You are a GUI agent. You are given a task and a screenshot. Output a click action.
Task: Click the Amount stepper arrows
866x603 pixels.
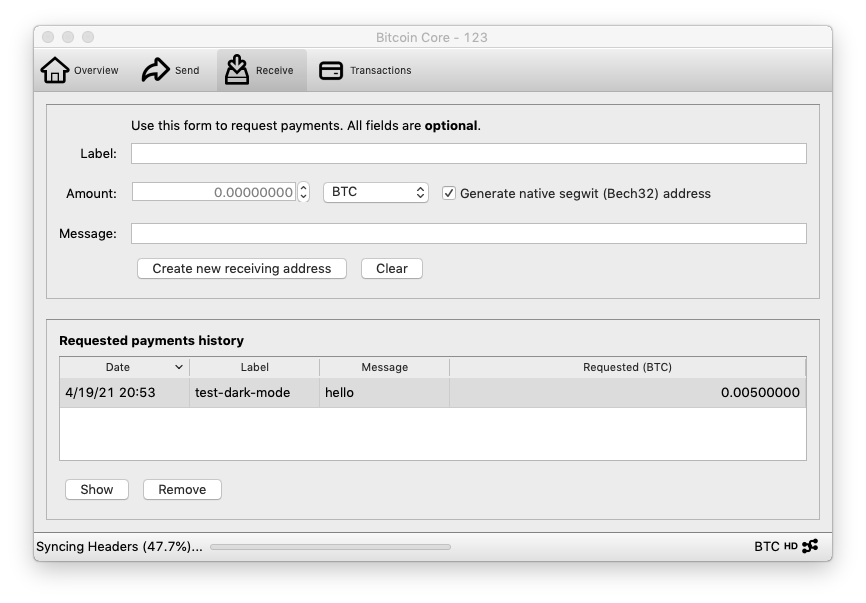[303, 192]
